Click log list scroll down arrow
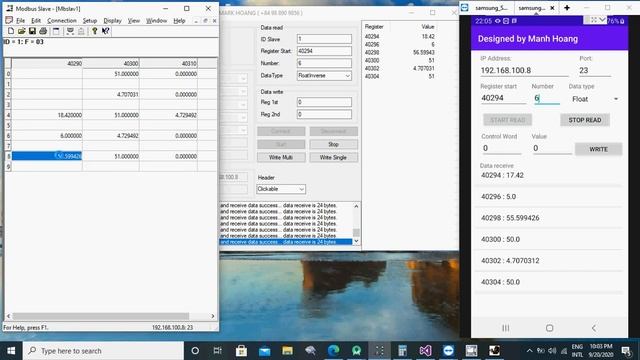640x360 pixels. [356, 241]
